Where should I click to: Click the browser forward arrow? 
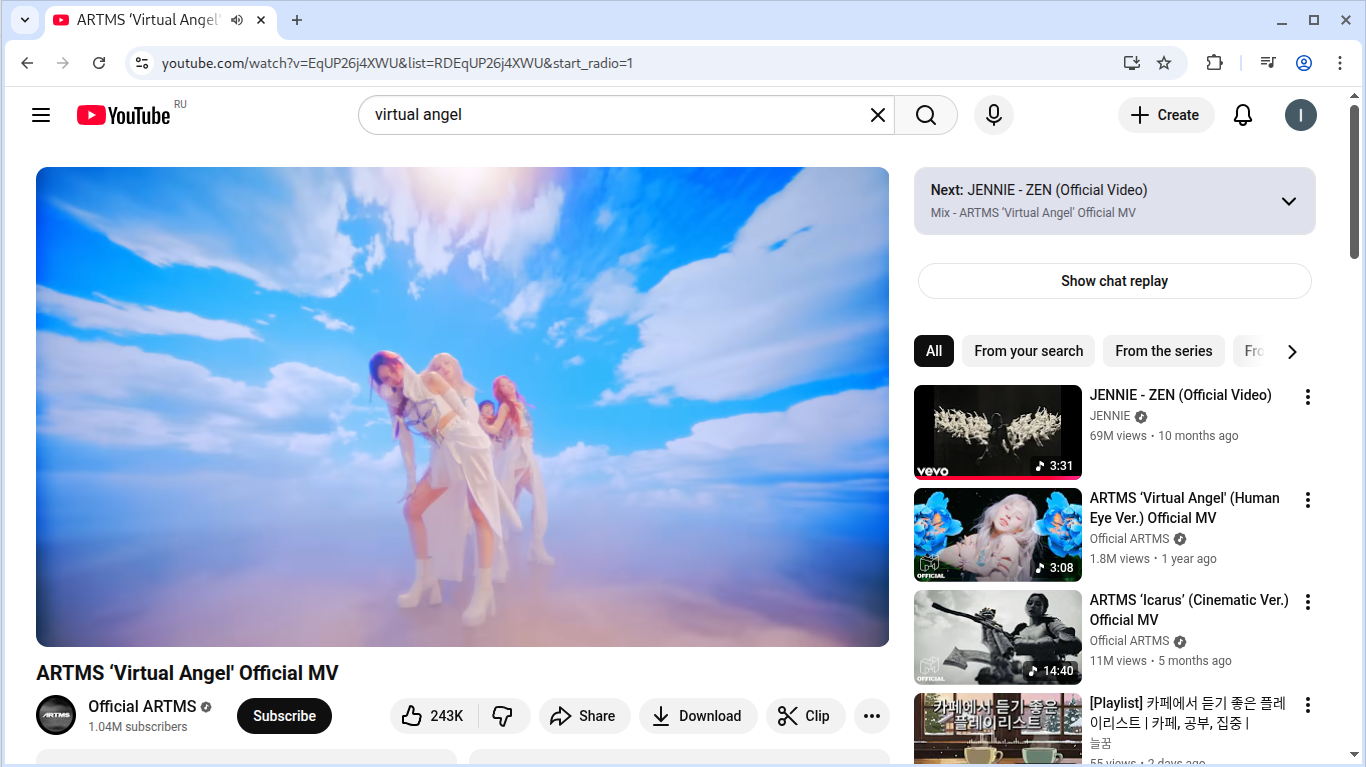63,63
